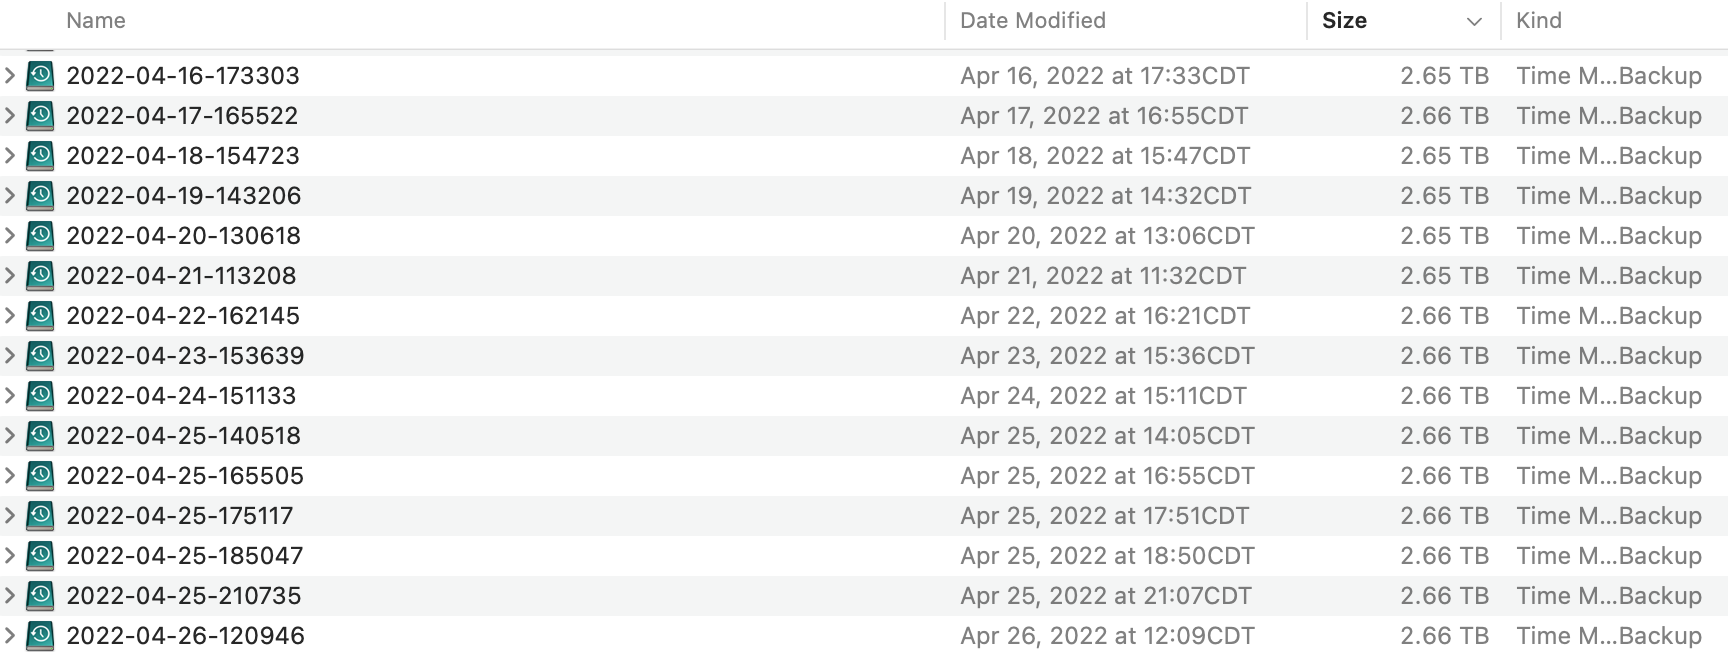Expand the 2022-04-25-175117 backup chevron
This screenshot has width=1728, height=652.
tap(10, 516)
